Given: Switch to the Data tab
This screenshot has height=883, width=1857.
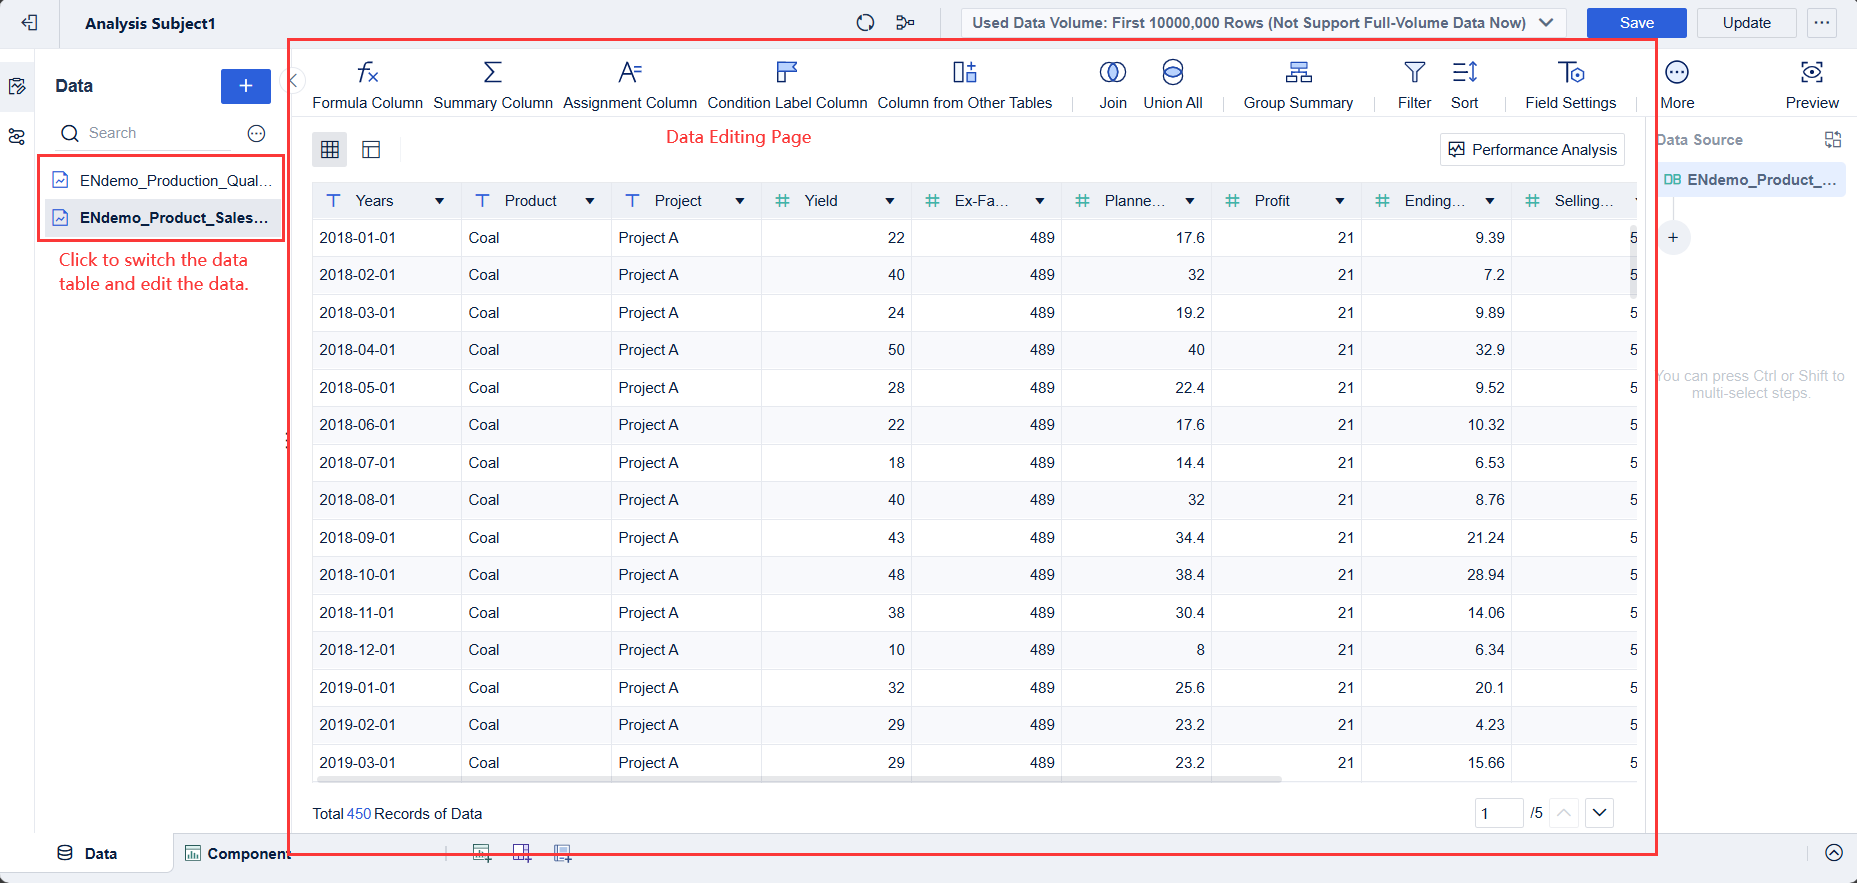Looking at the screenshot, I should (x=87, y=853).
